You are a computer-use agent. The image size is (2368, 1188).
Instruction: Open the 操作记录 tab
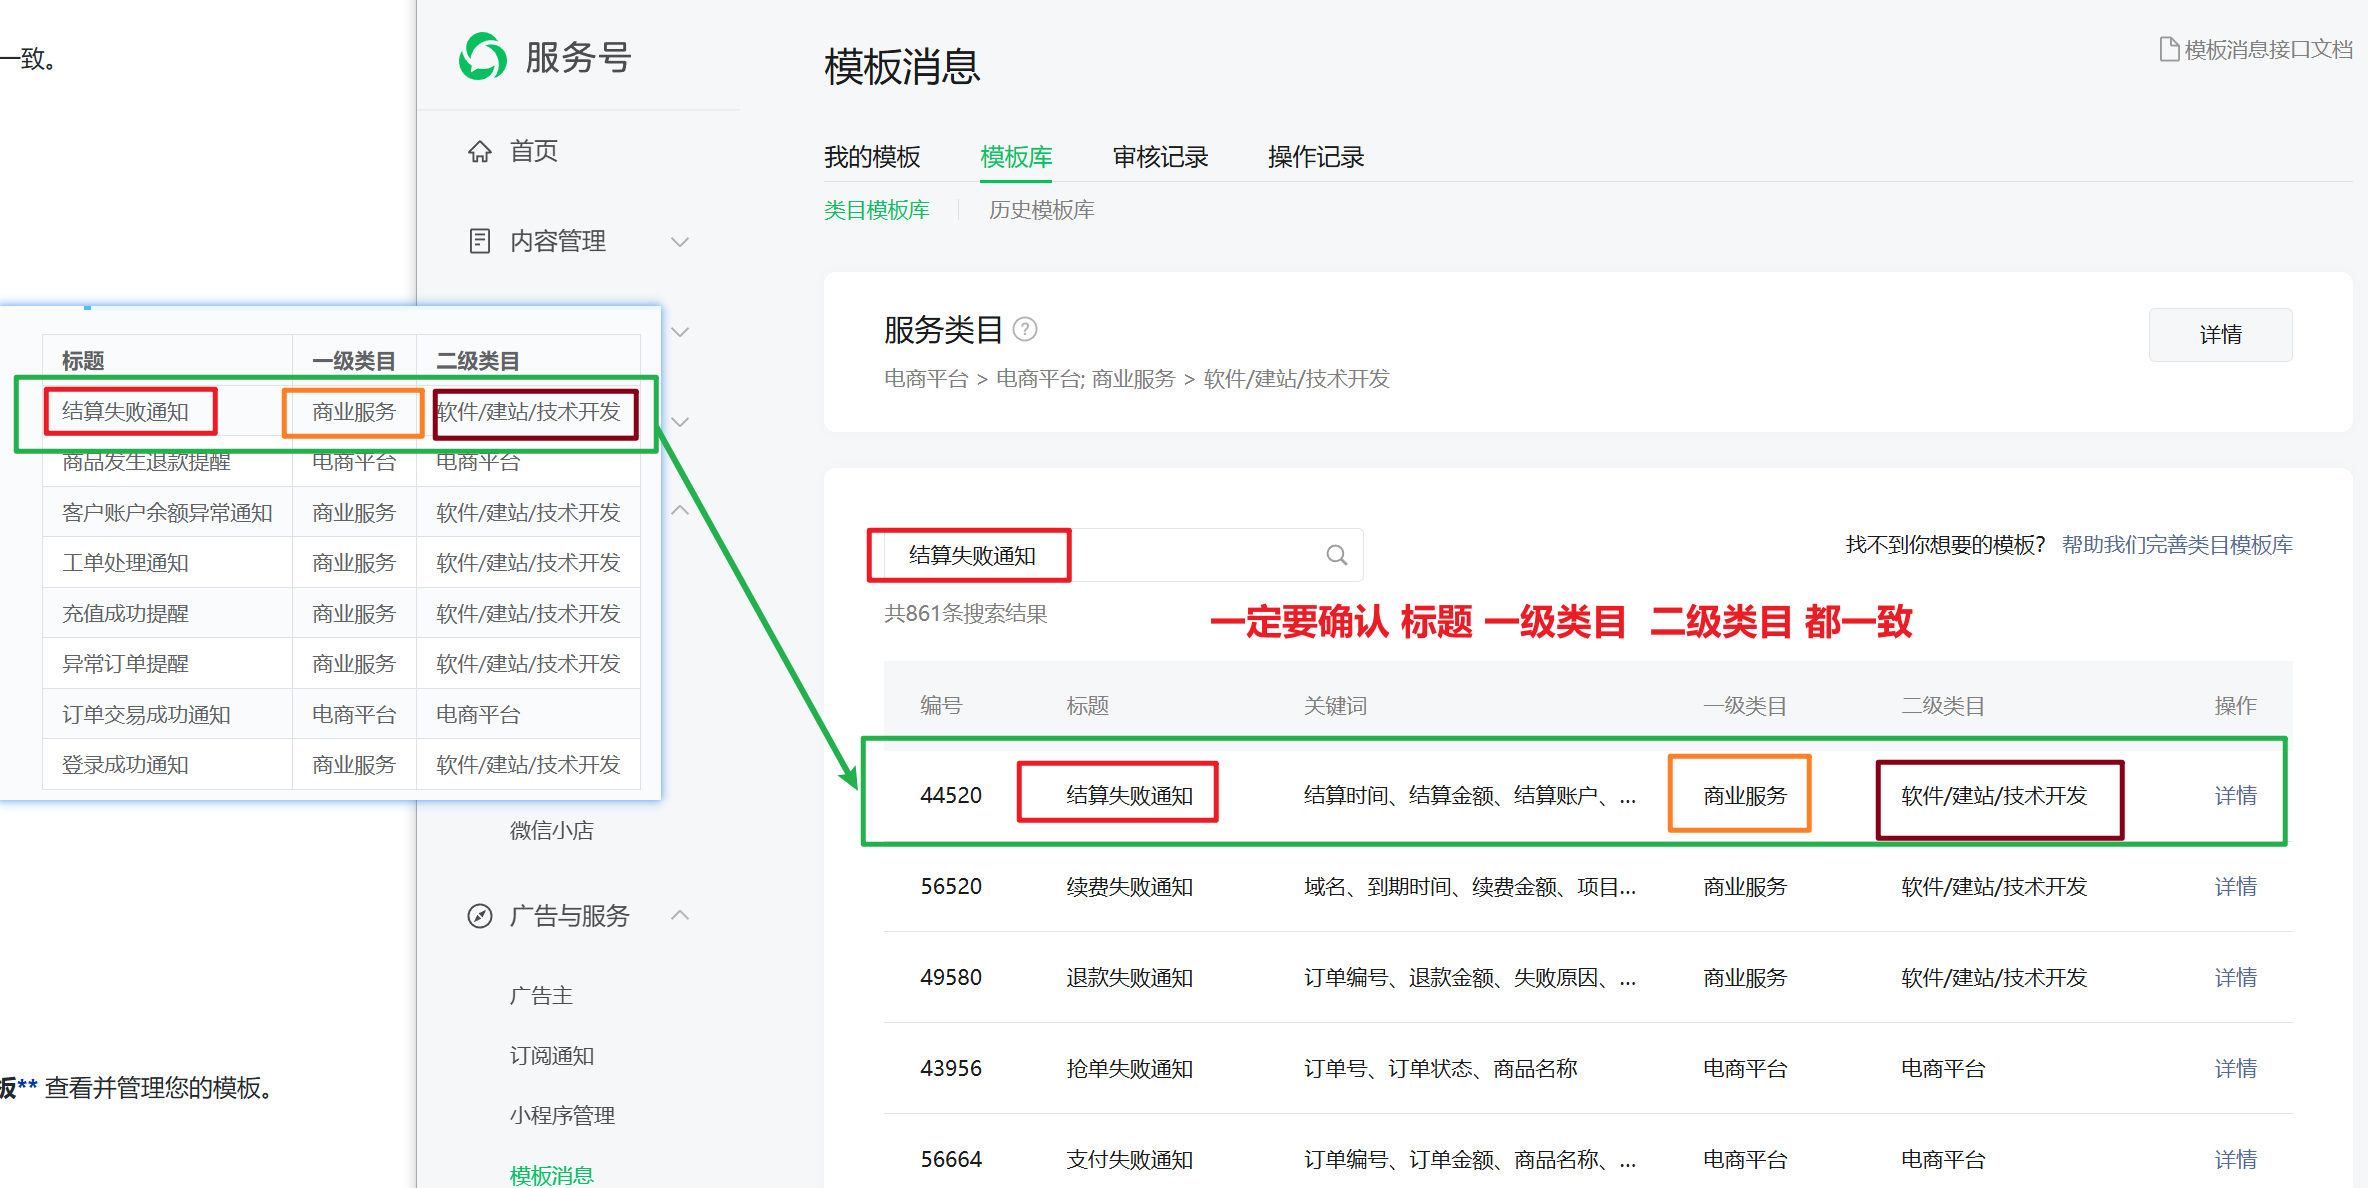[x=1316, y=157]
